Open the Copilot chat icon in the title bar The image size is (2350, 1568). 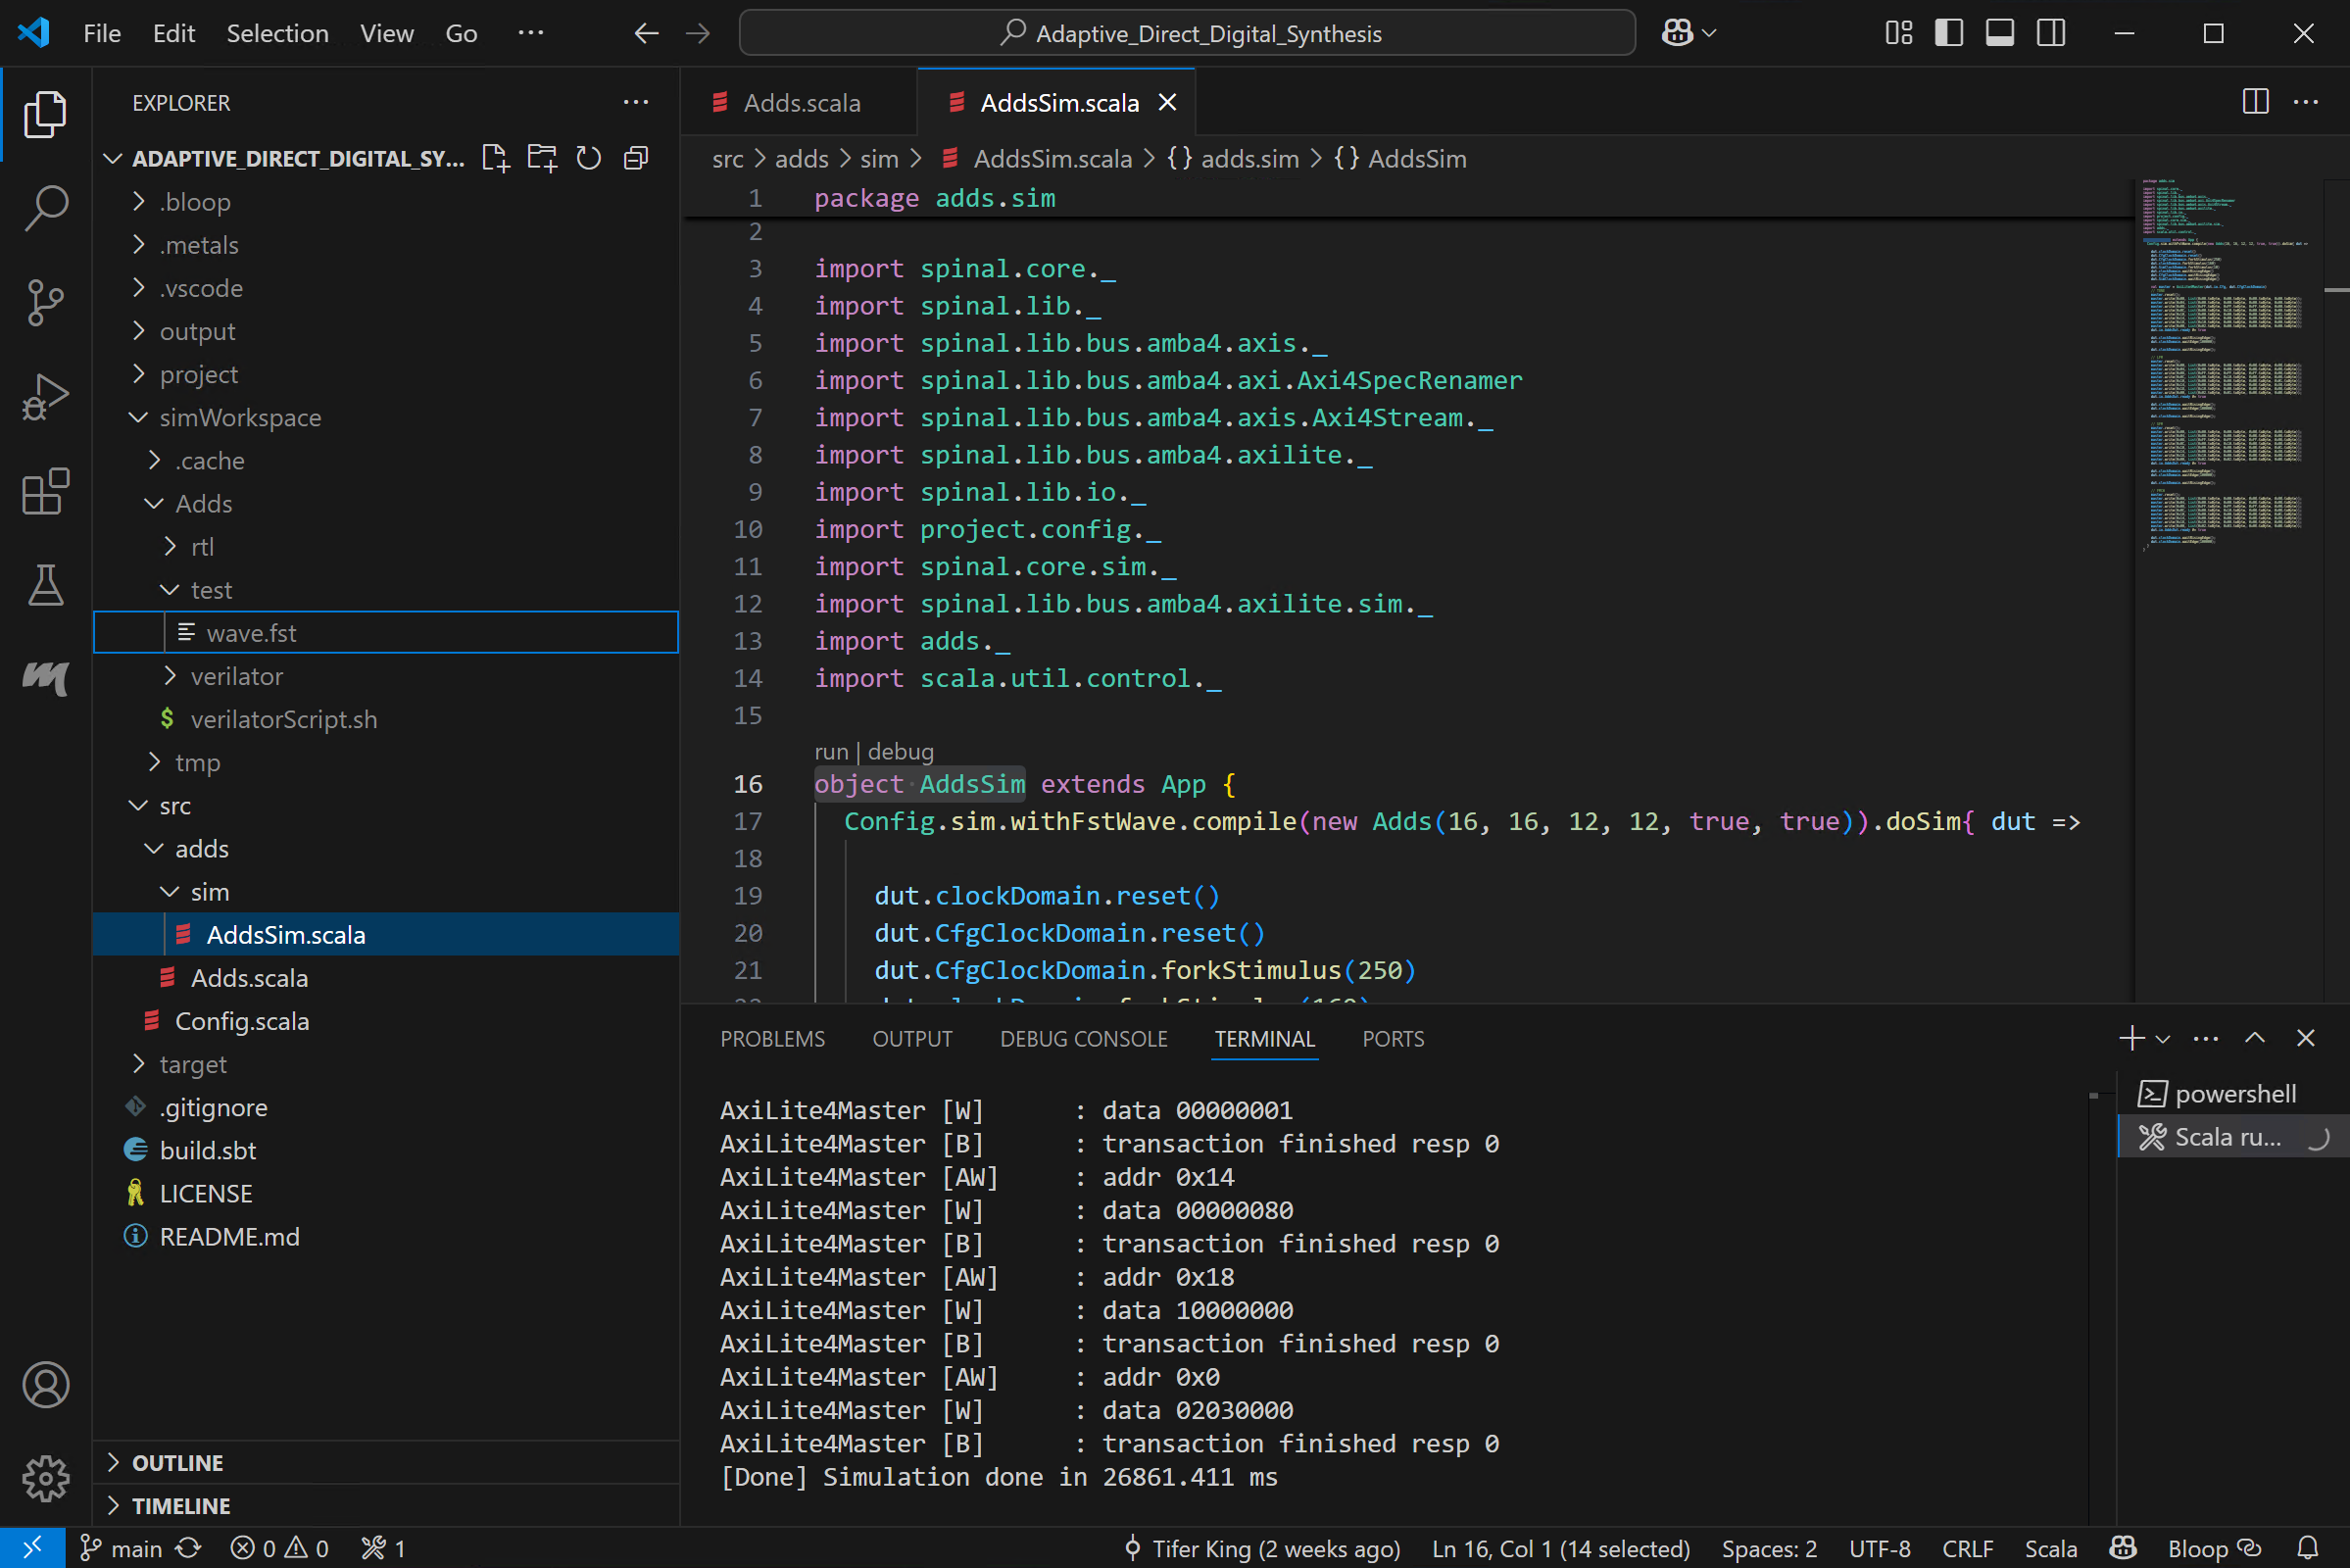tap(1677, 33)
